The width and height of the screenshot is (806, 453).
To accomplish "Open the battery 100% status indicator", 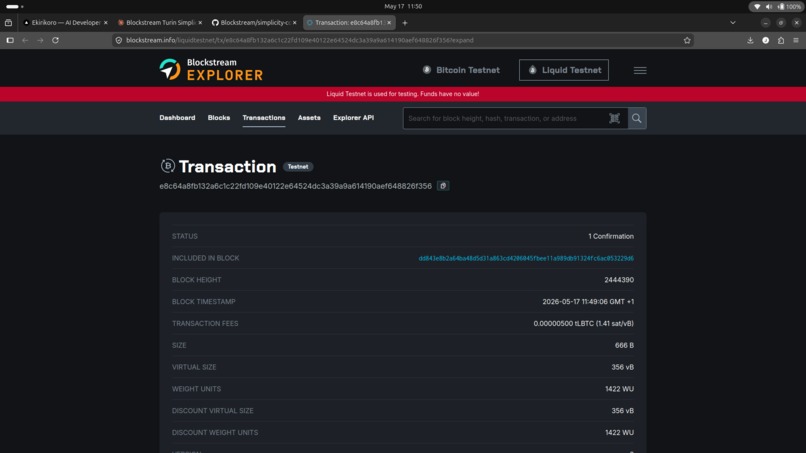I will pyautogui.click(x=790, y=7).
